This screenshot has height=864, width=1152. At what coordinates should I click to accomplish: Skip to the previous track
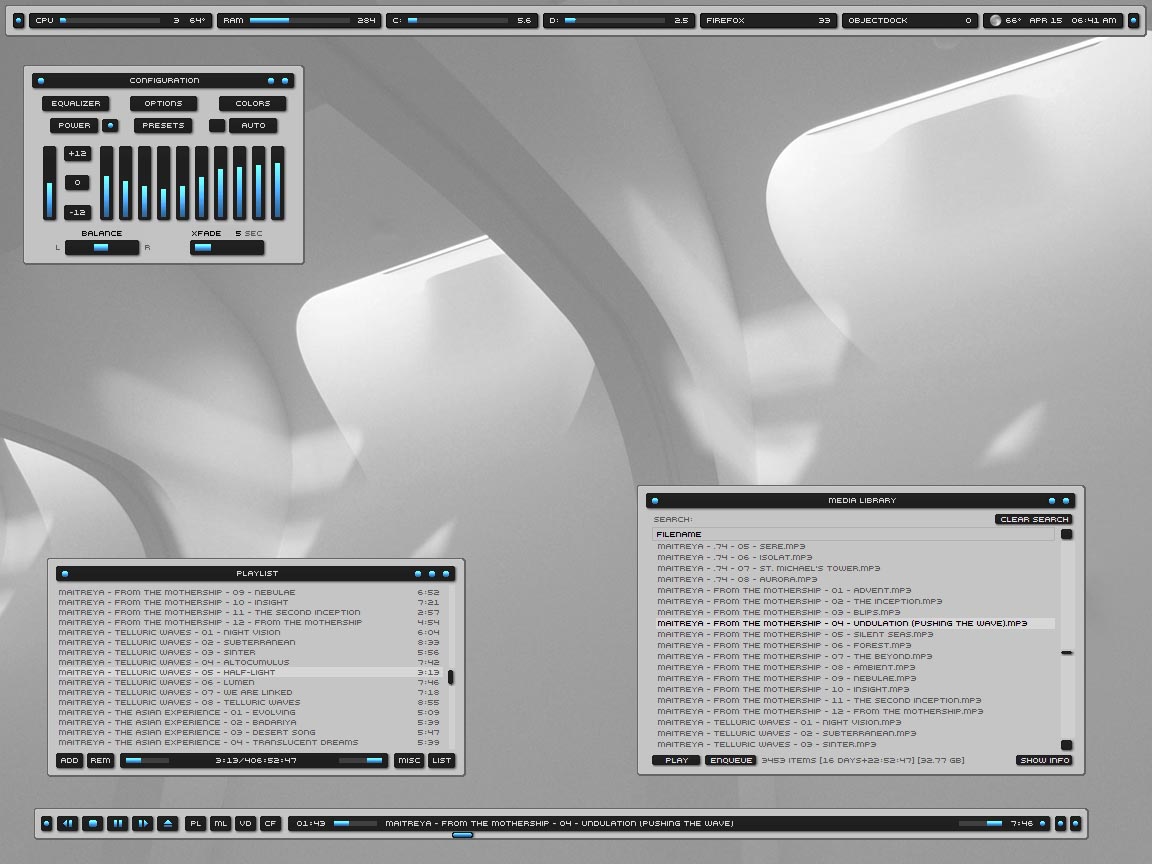point(68,823)
